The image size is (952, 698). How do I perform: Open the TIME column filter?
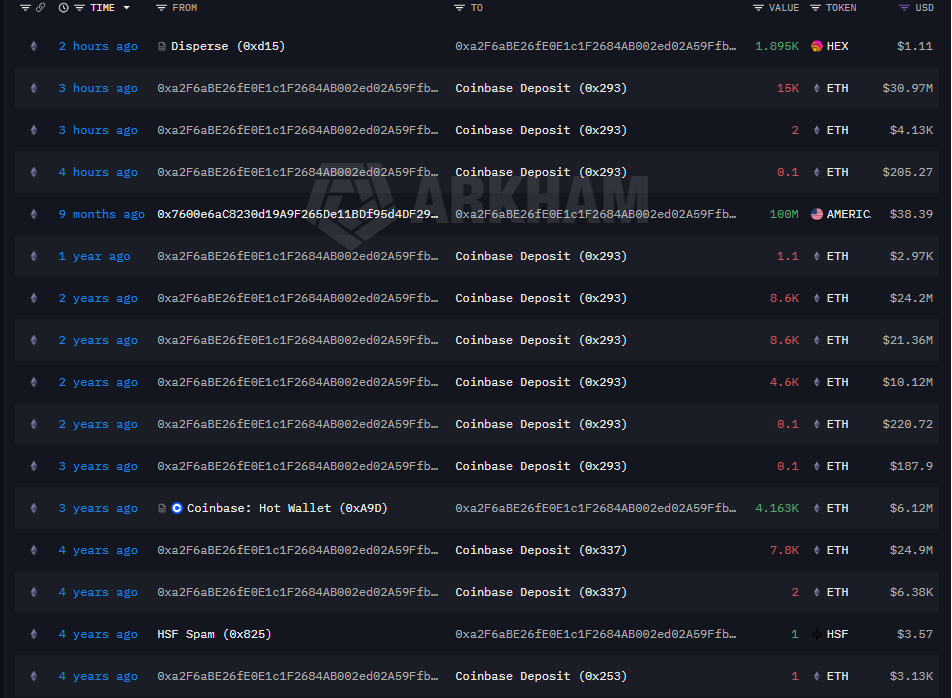[80, 8]
